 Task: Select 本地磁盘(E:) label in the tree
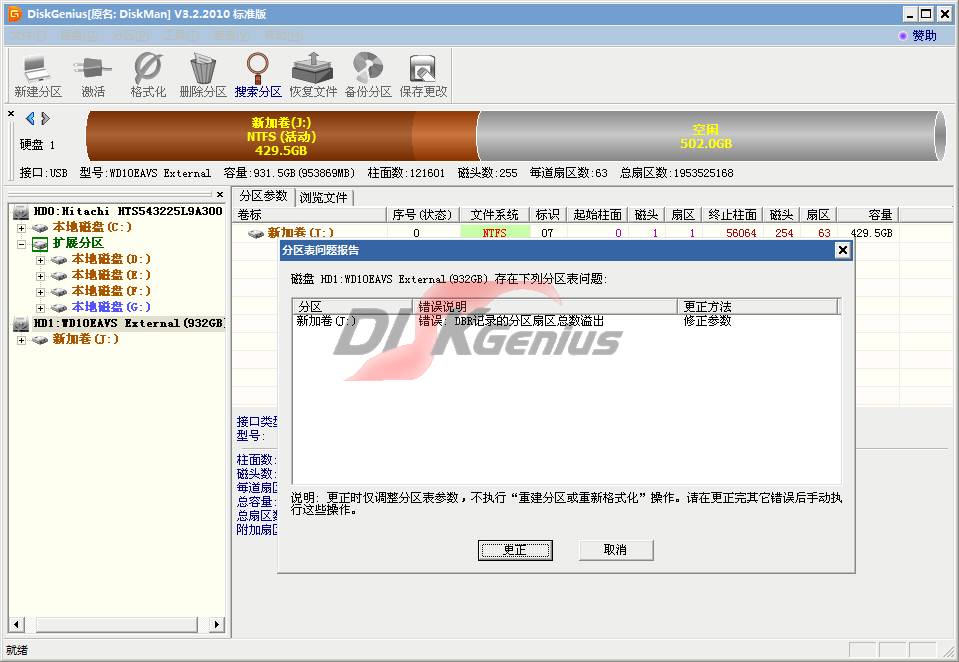click(x=111, y=275)
